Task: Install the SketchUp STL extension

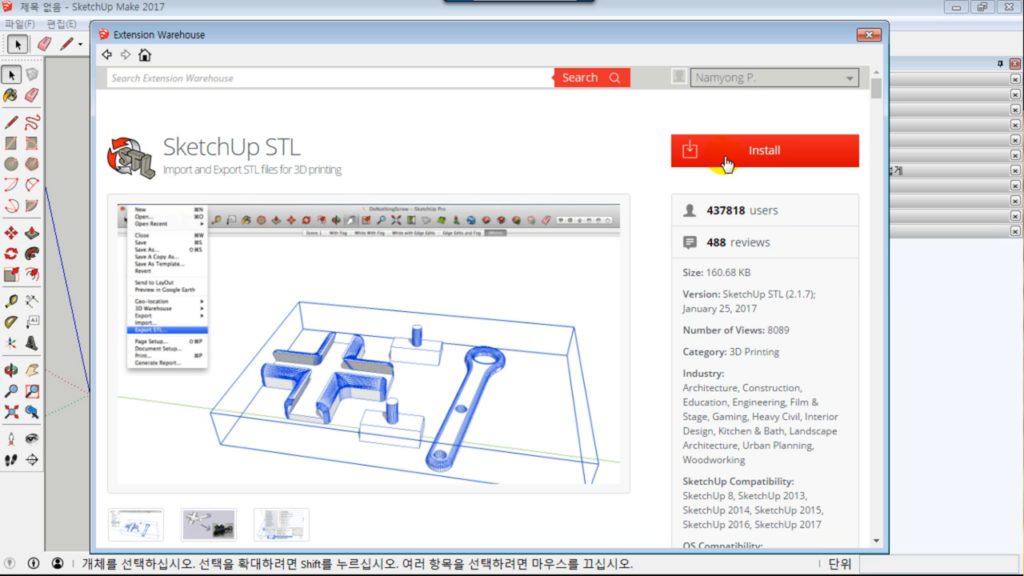Action: click(765, 151)
